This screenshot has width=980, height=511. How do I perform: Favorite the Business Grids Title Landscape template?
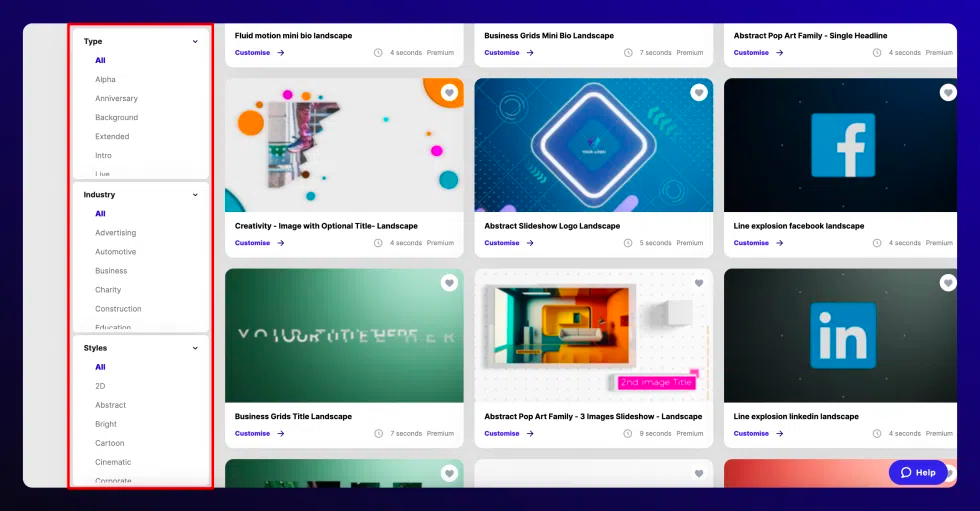pos(449,283)
